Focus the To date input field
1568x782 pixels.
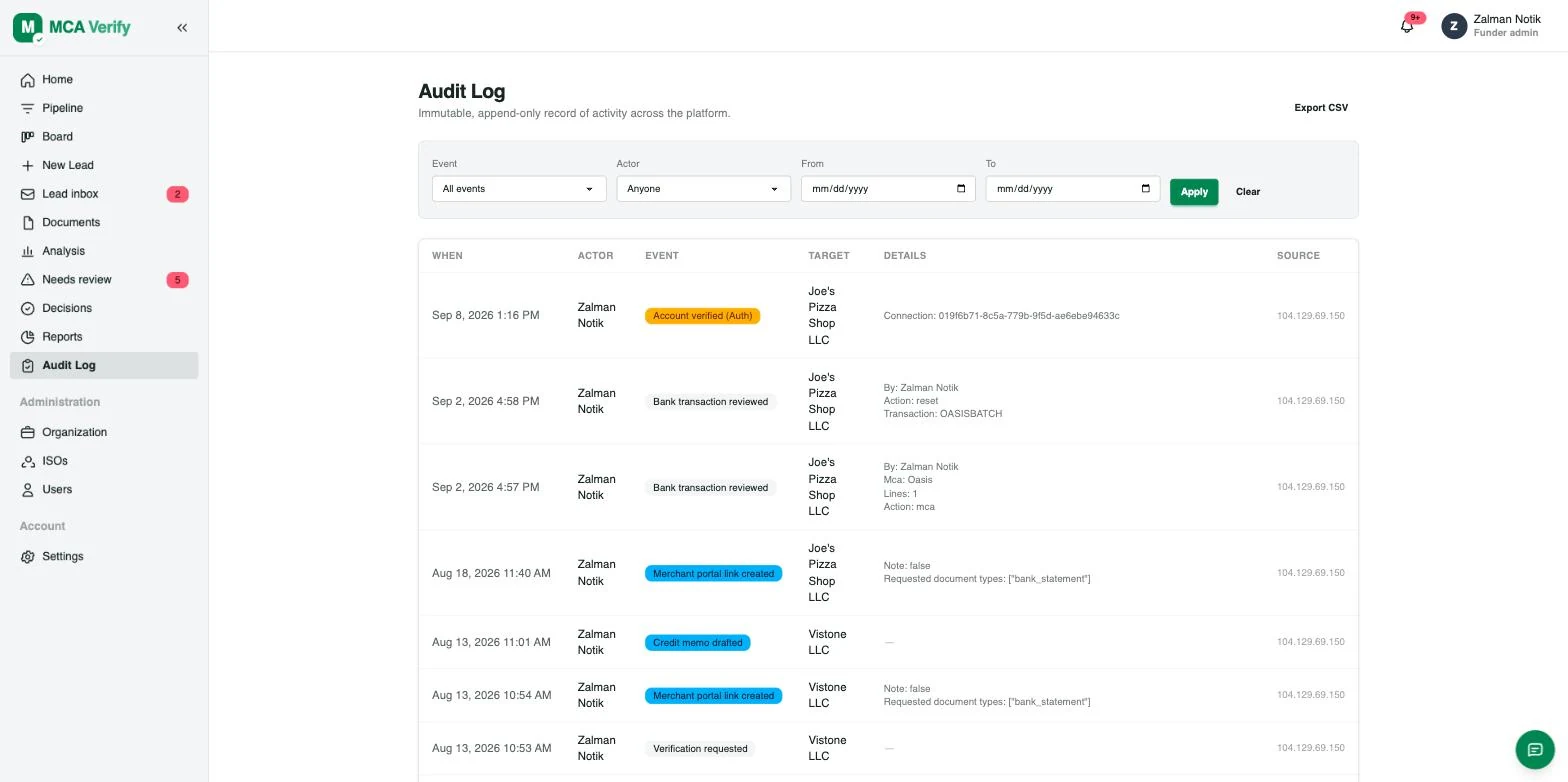(1073, 188)
